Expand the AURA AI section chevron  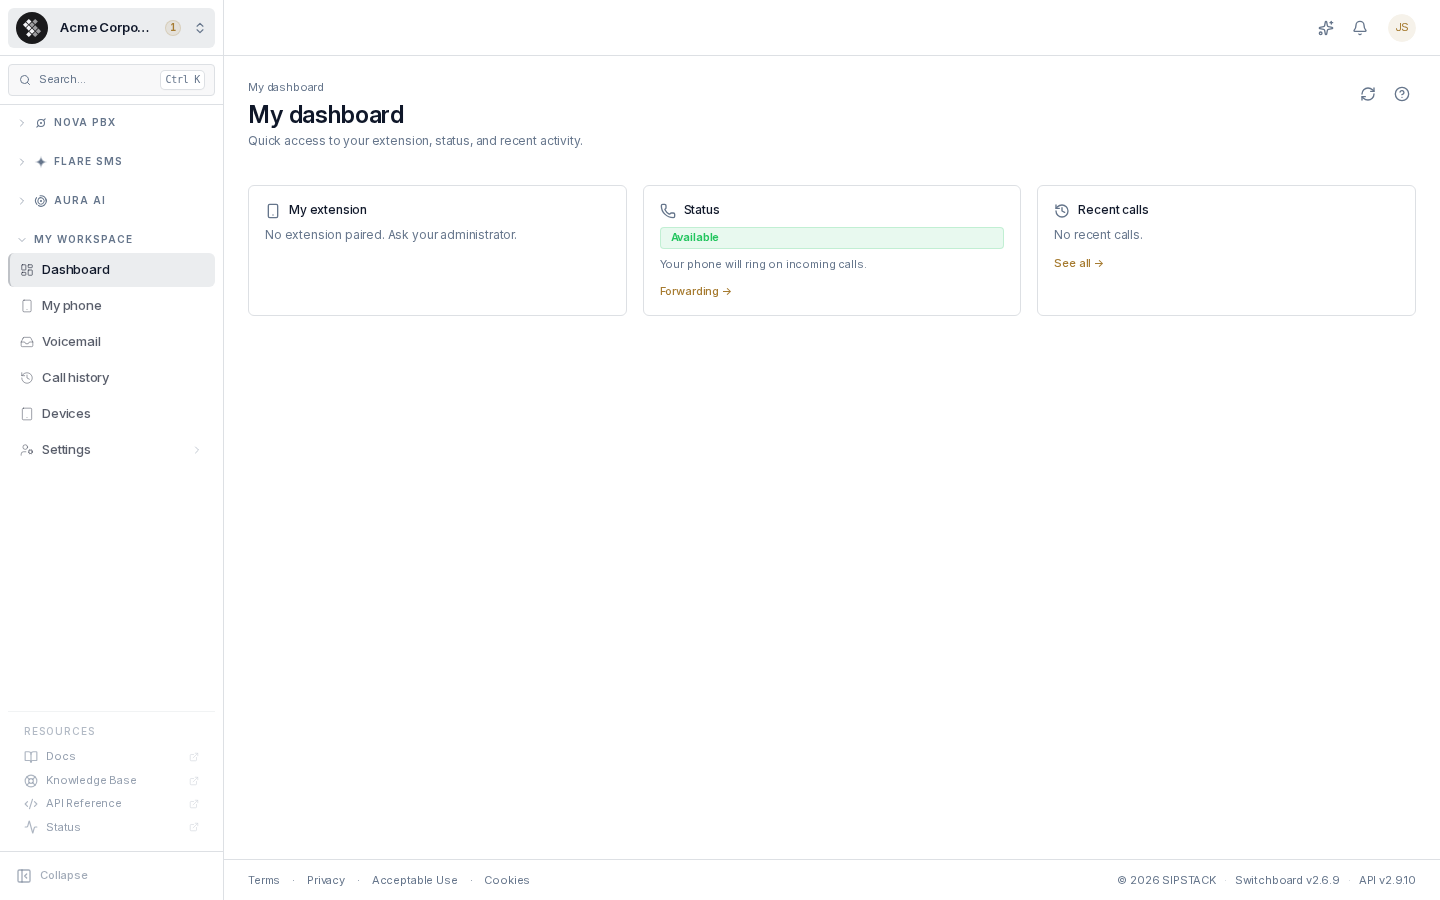point(22,201)
